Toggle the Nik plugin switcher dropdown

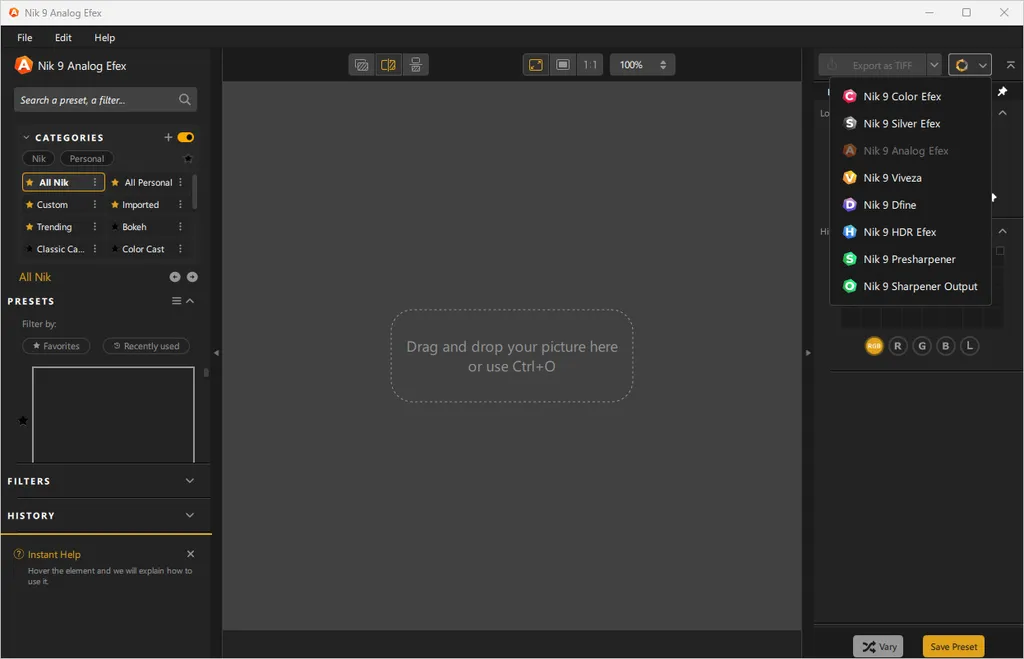(970, 65)
